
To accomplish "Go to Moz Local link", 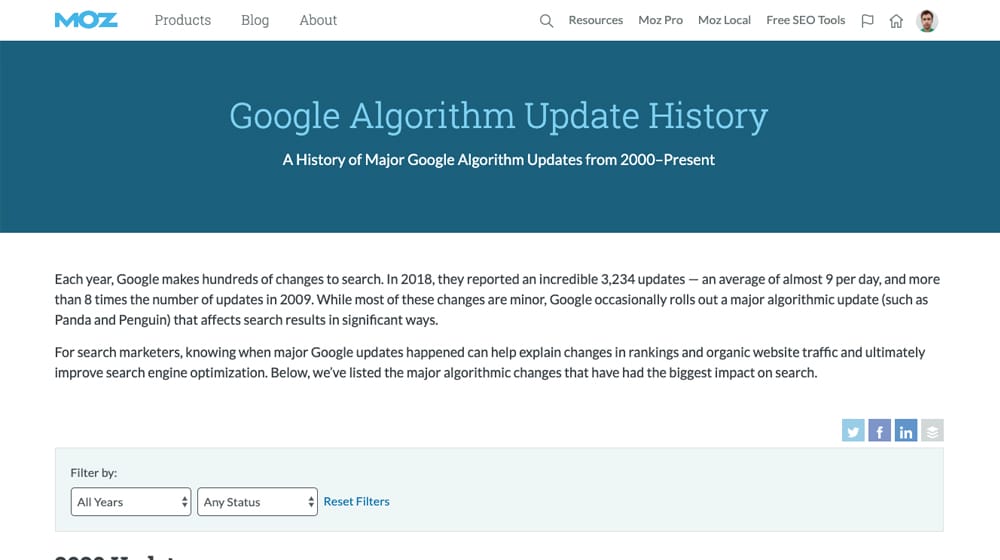I will pyautogui.click(x=724, y=20).
